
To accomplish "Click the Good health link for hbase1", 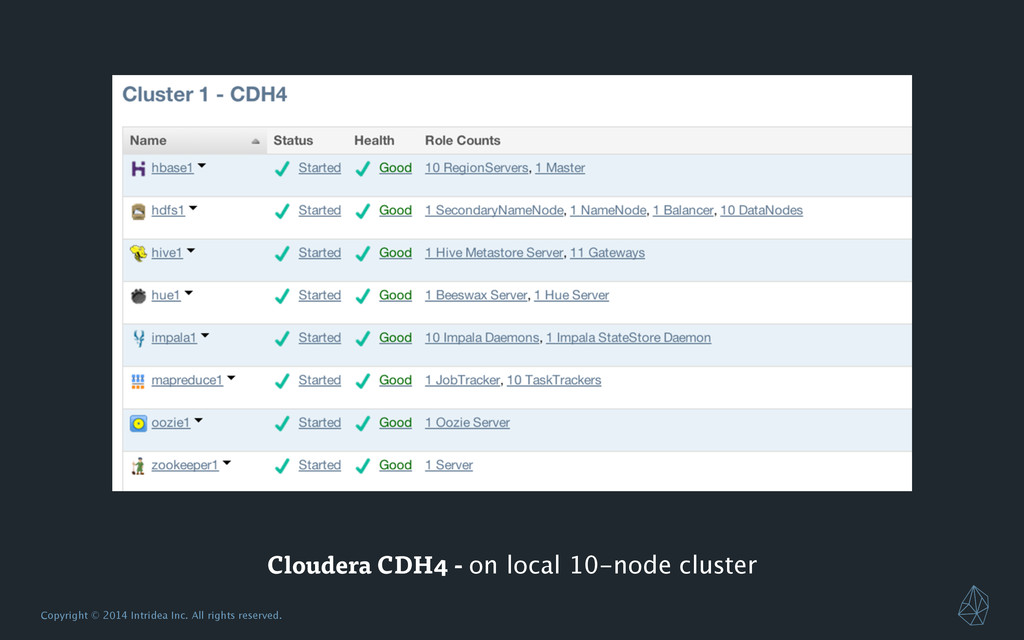I will [396, 168].
